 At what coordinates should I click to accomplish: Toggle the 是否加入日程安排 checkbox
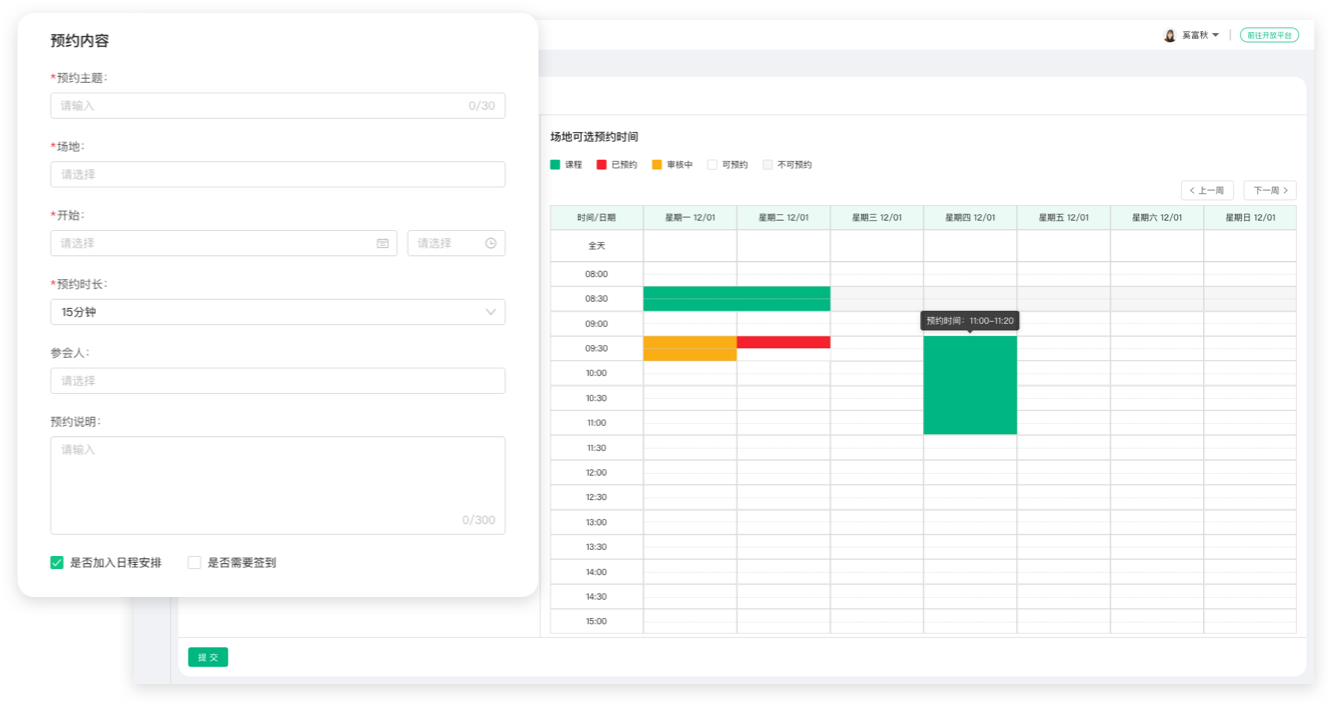pos(57,563)
